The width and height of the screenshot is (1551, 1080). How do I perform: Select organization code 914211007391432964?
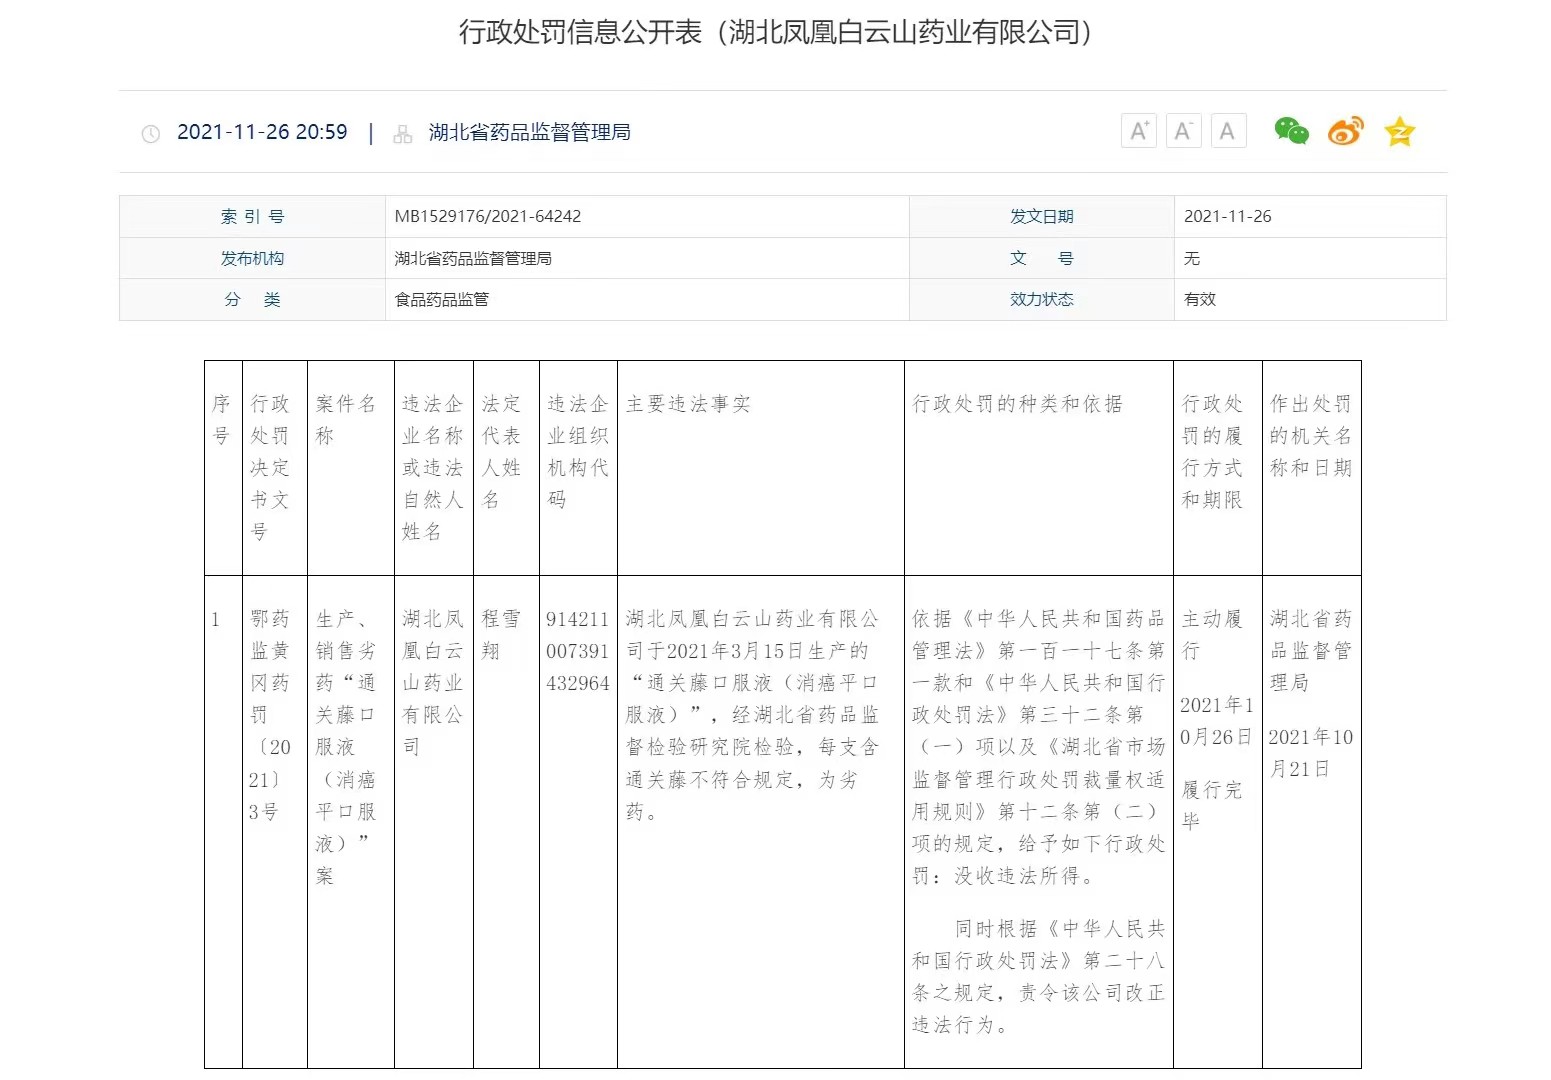tap(577, 651)
